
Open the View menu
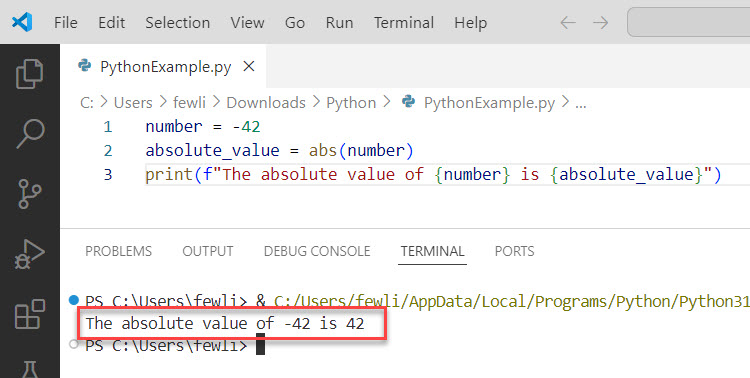coord(247,22)
